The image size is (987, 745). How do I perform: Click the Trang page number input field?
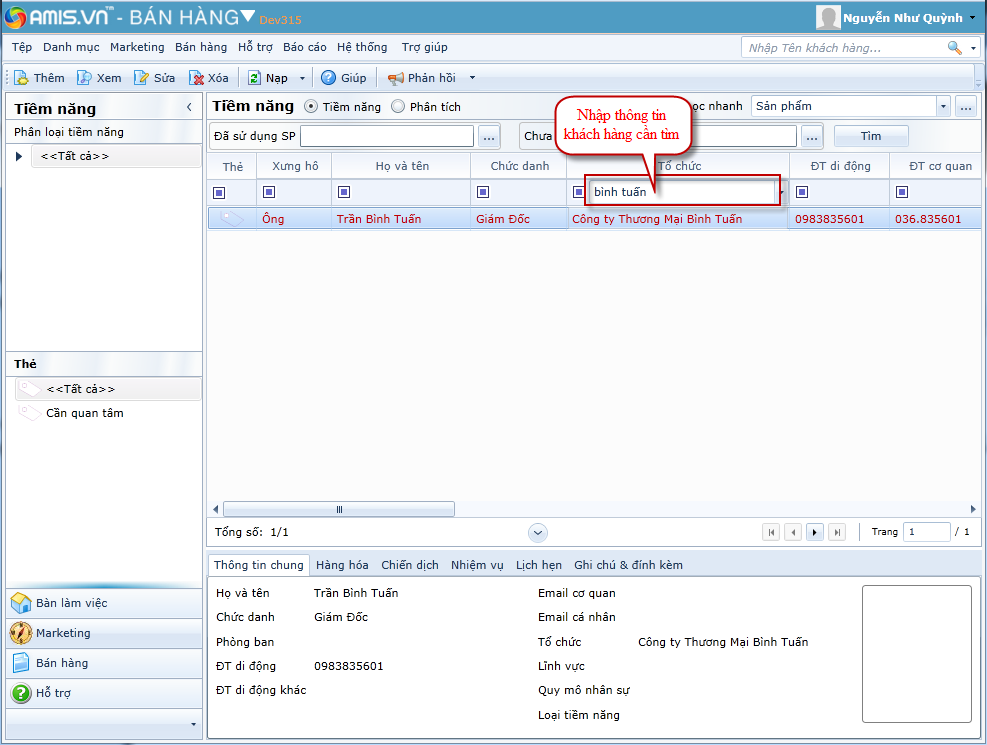tap(926, 532)
